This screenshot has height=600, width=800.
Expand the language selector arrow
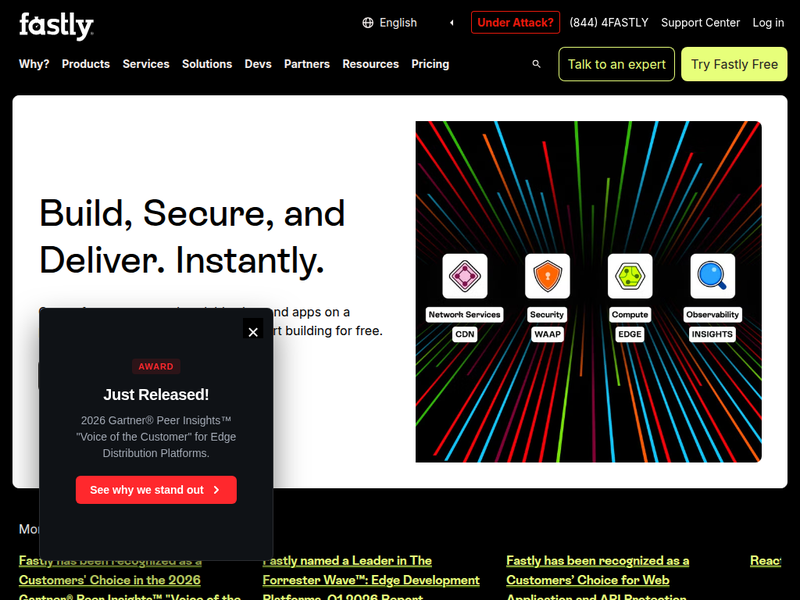[452, 23]
